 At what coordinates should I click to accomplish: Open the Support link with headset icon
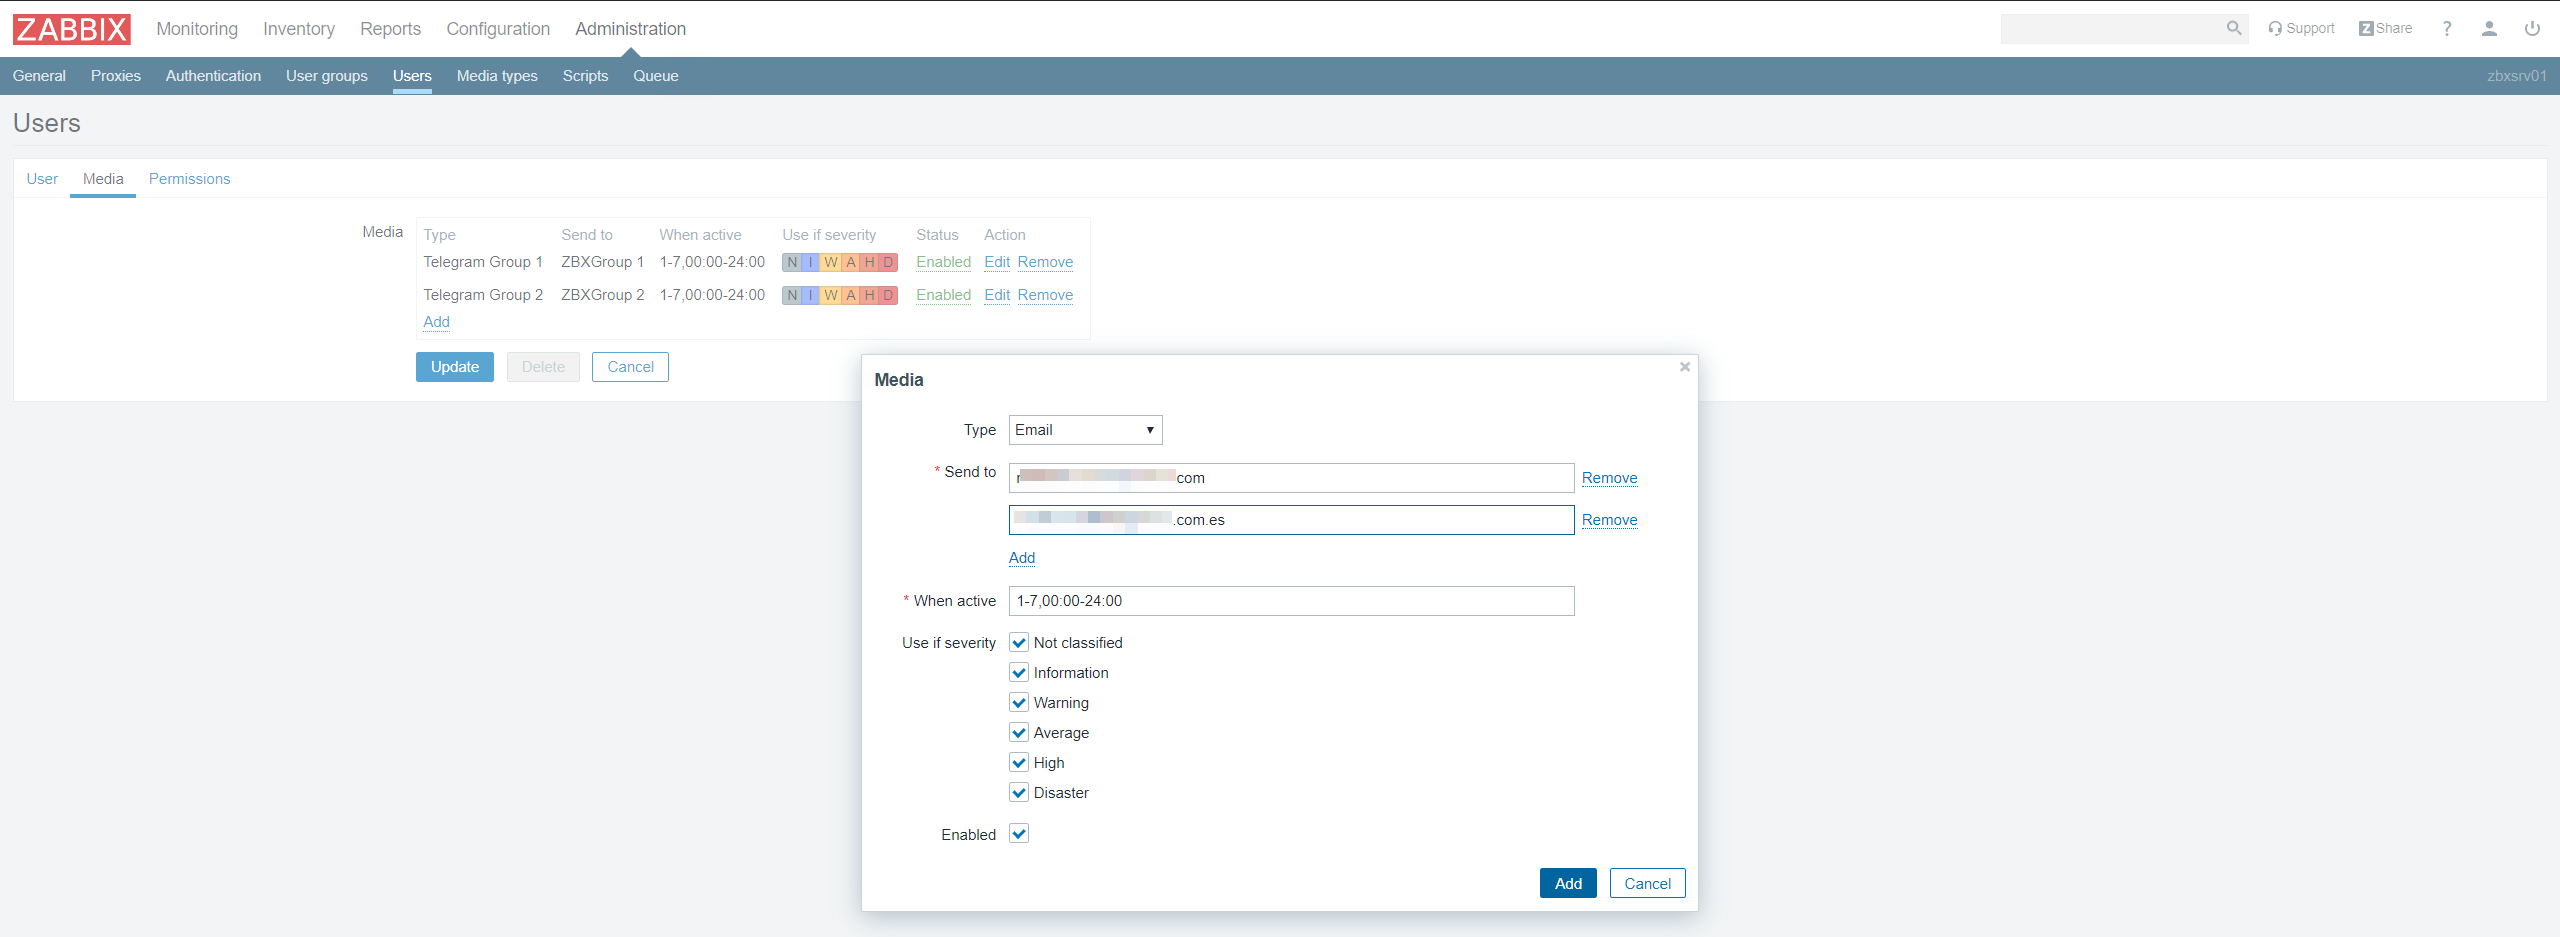pos(2301,28)
